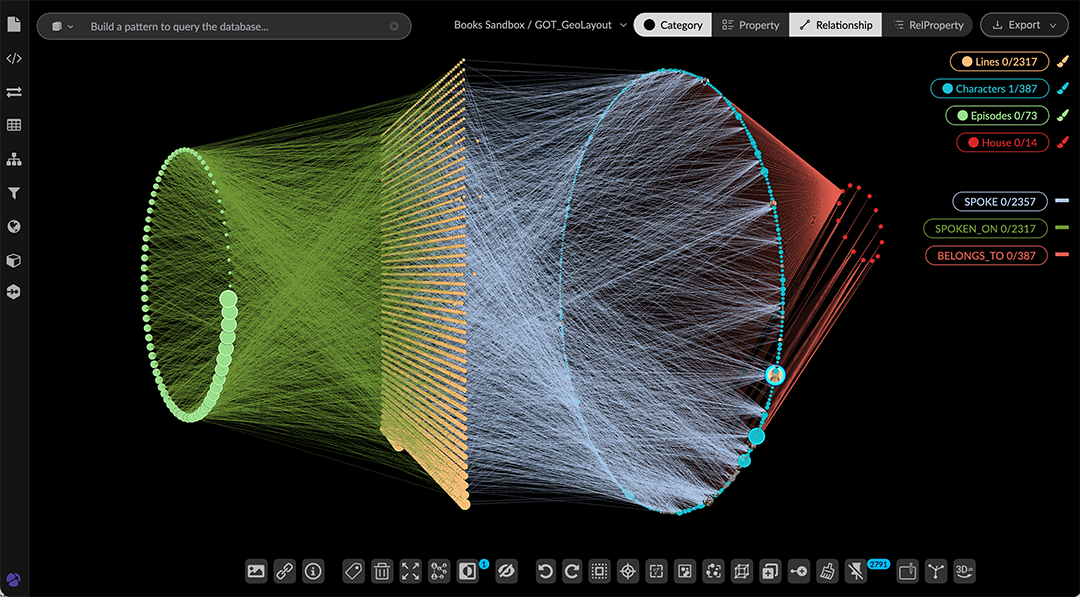Click the trash delete icon in bottom toolbar
The width and height of the screenshot is (1080, 597).
(x=381, y=571)
